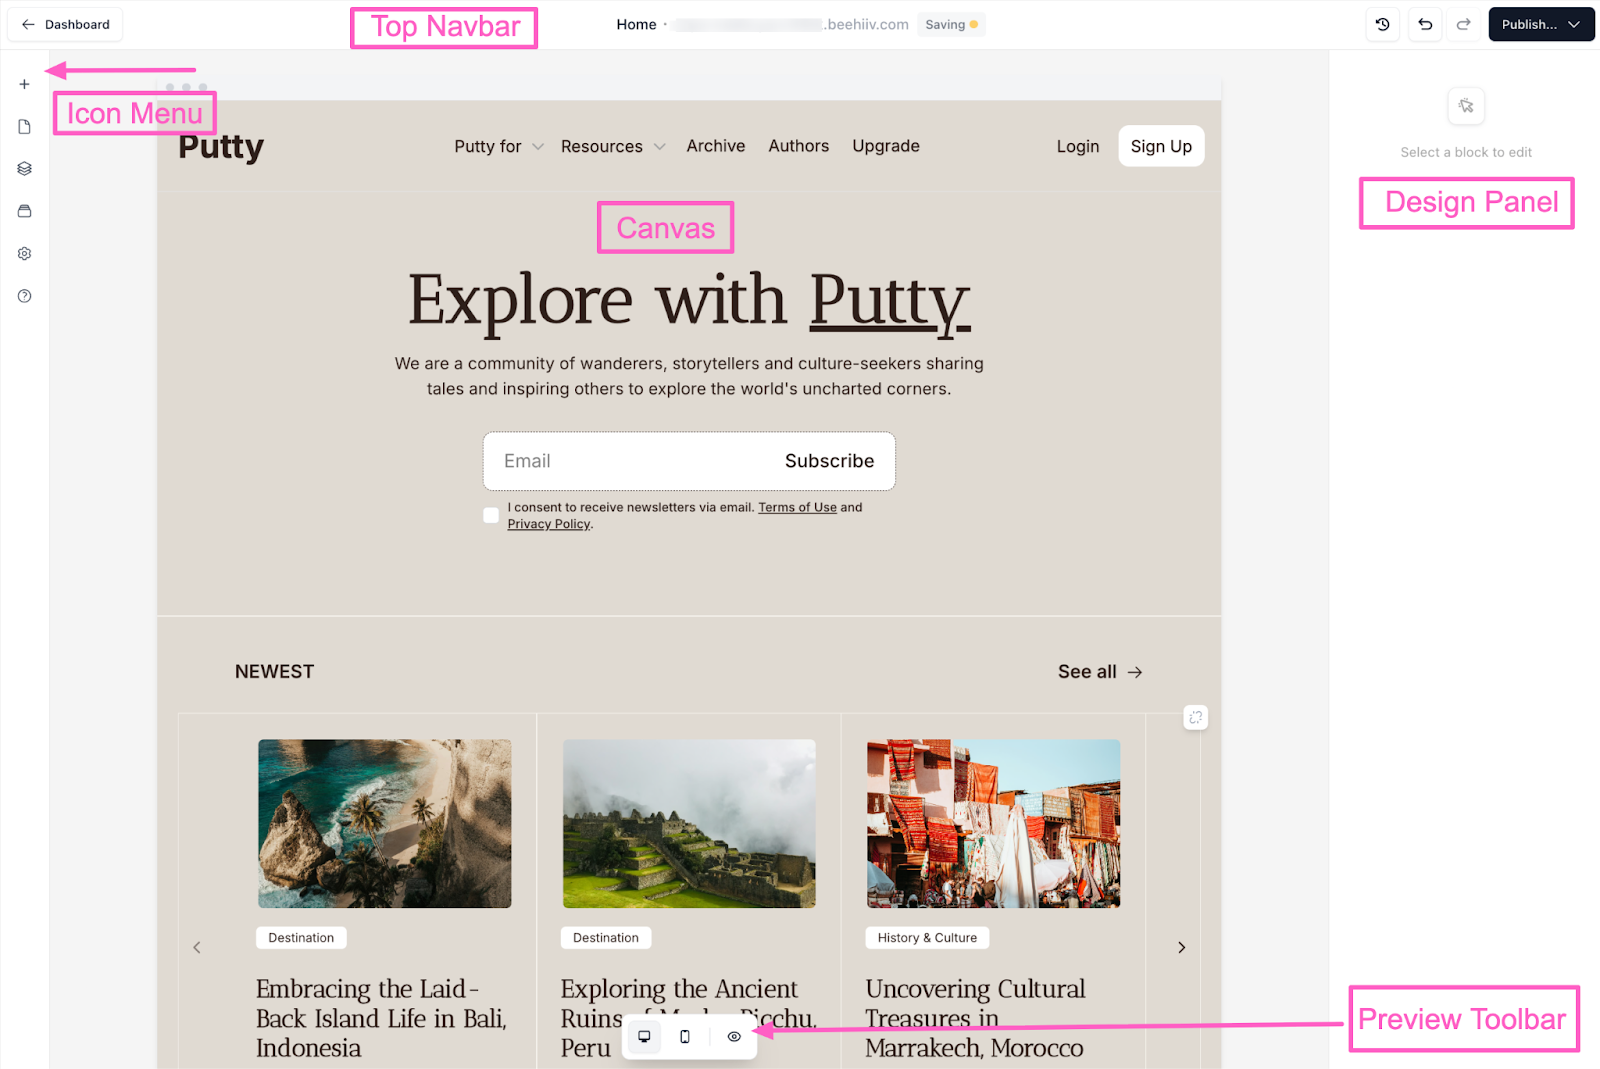This screenshot has width=1600, height=1069.
Task: Click the plus icon in left sidebar
Action: coord(24,84)
